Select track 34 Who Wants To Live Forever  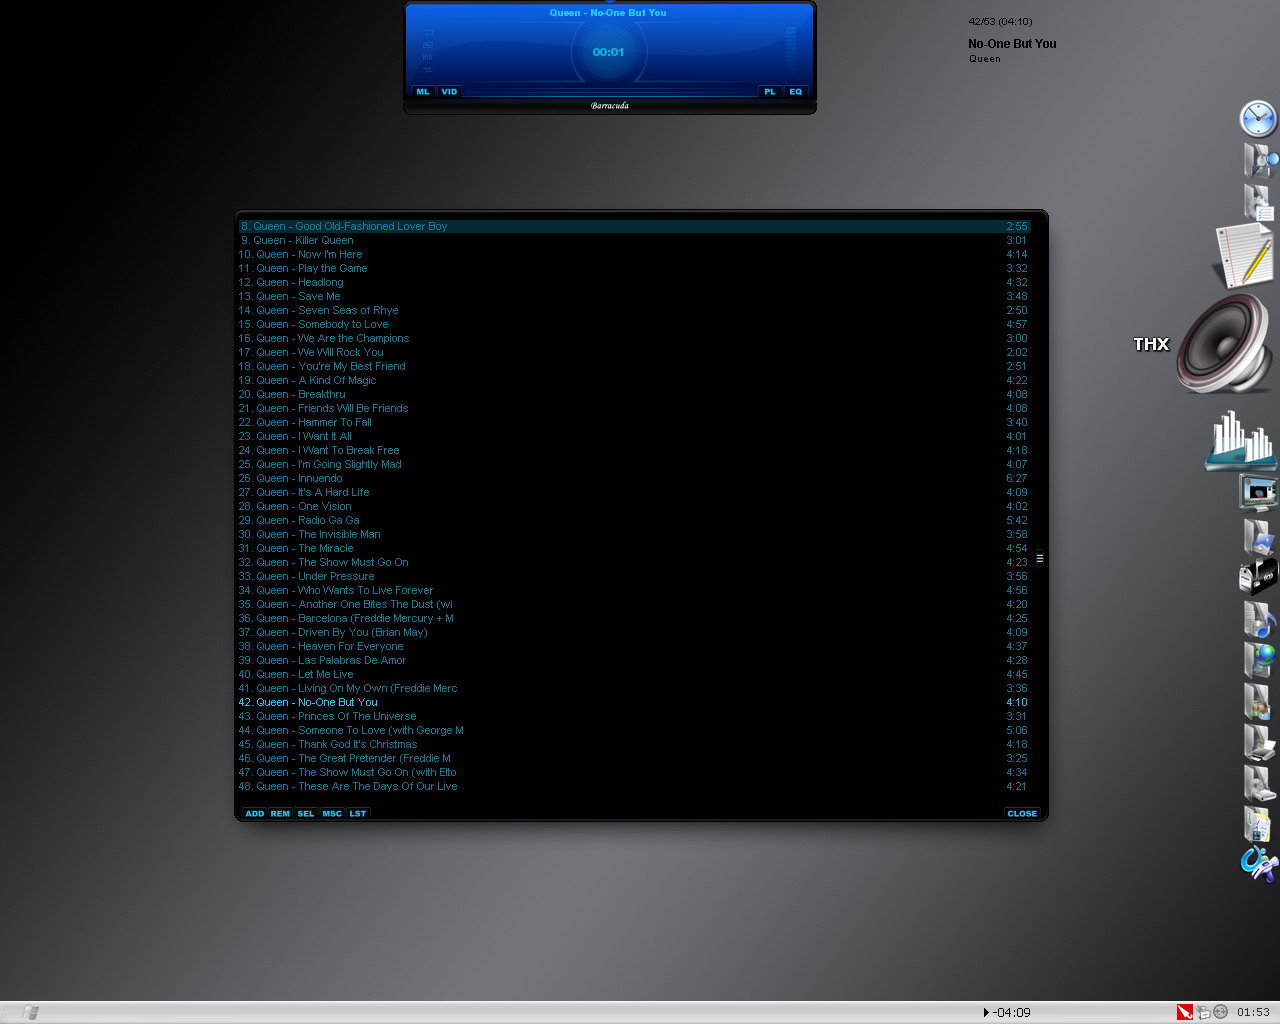pyautogui.click(x=634, y=590)
